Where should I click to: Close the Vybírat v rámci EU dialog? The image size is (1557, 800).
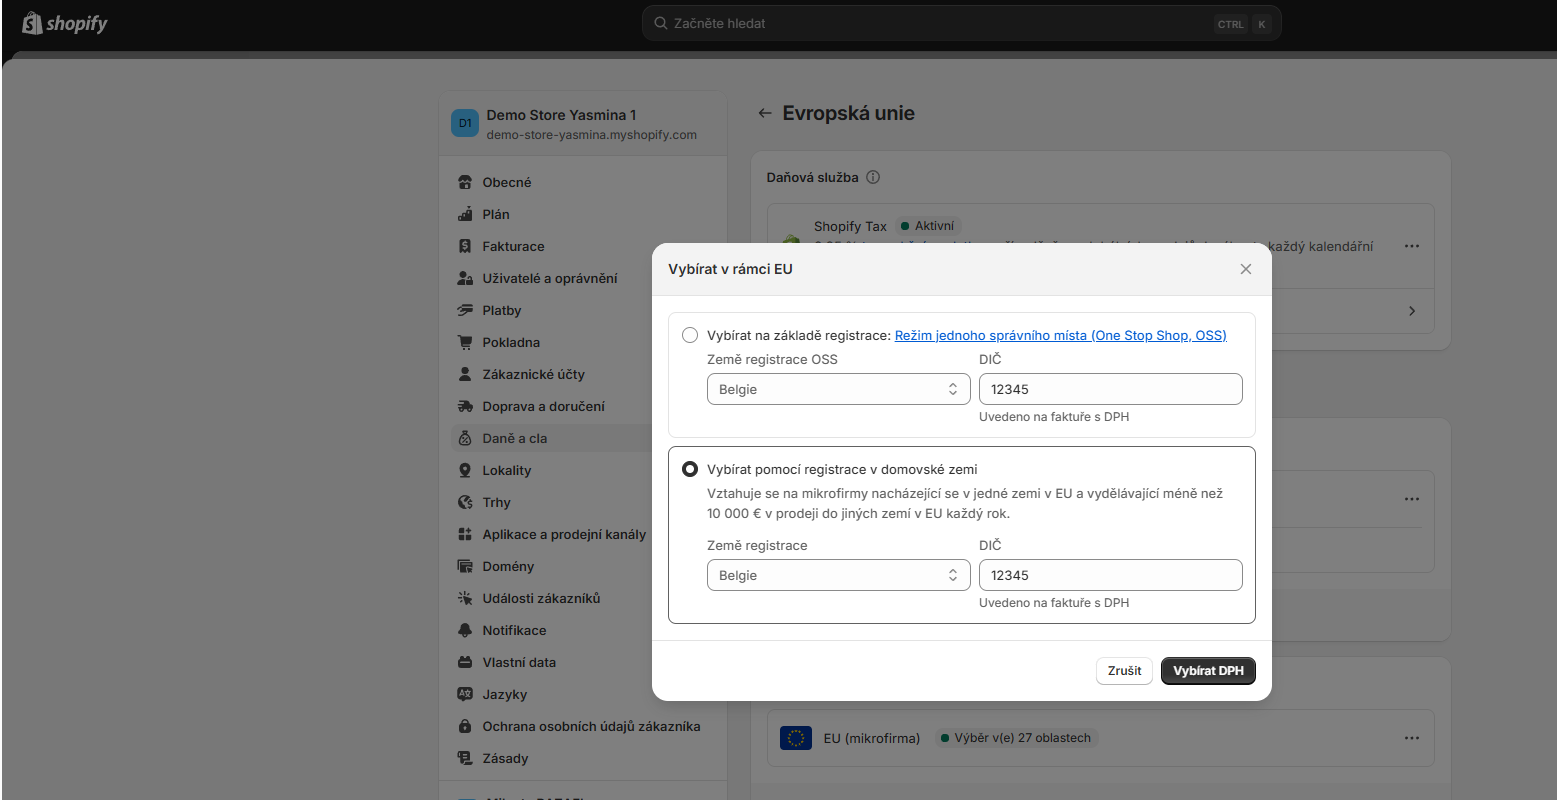[1246, 269]
